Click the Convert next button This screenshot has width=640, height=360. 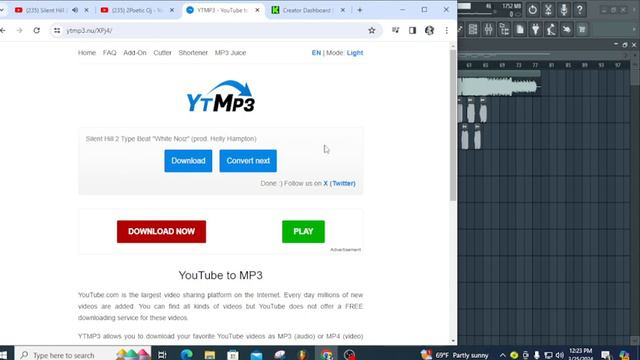tap(248, 161)
